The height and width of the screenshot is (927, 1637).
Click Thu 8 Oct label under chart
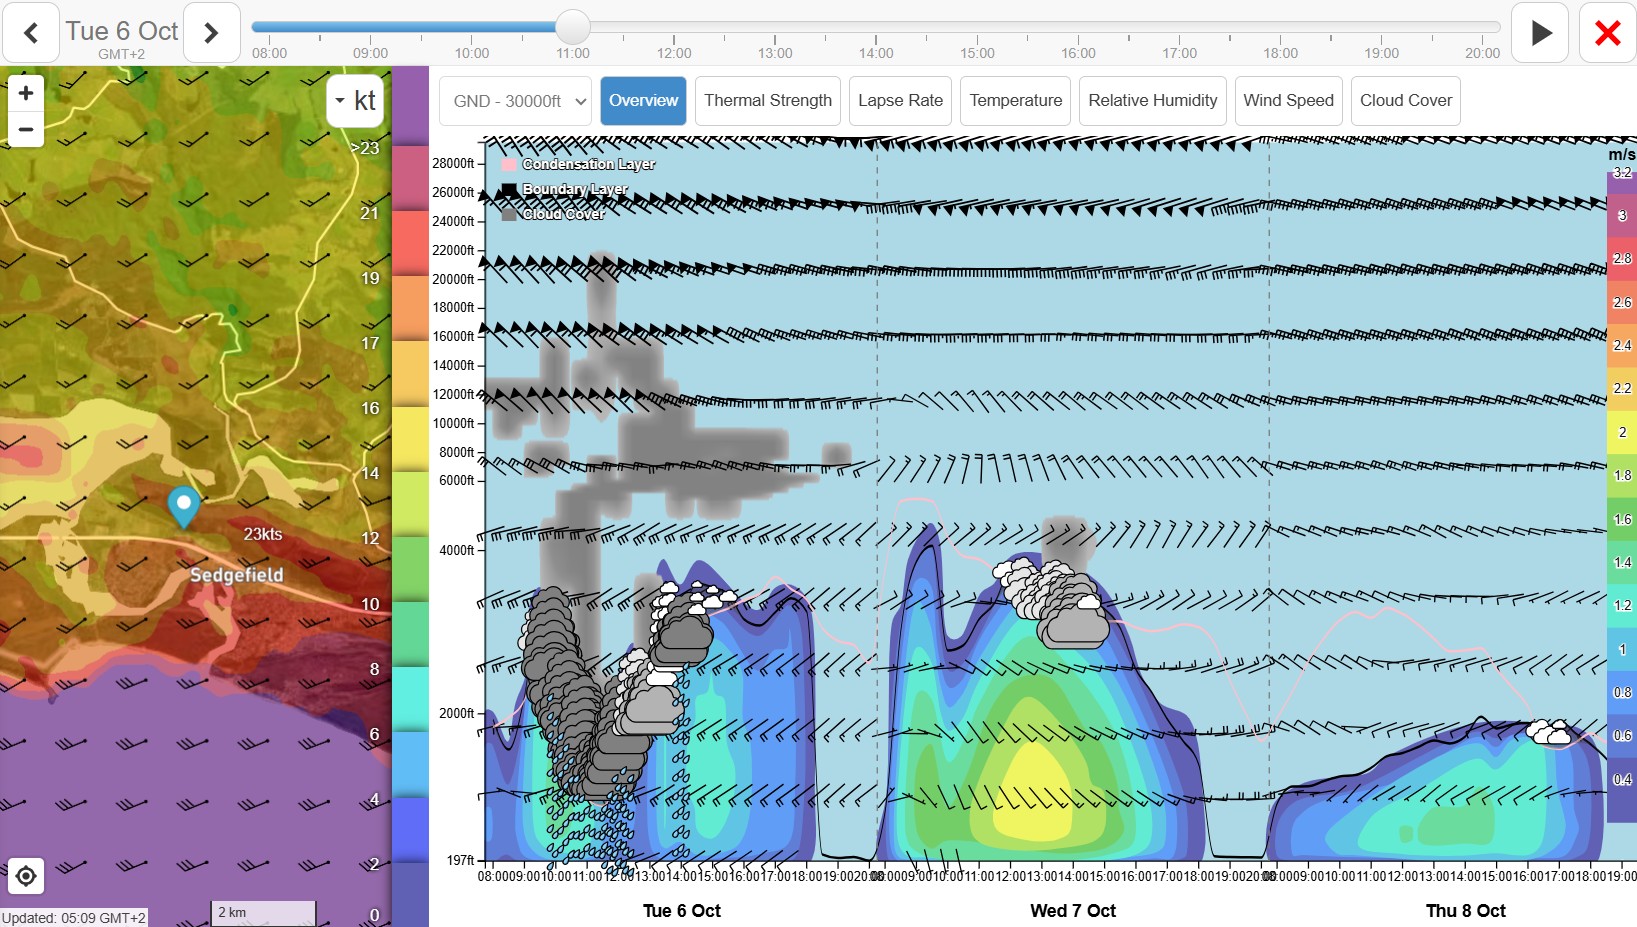point(1465,910)
